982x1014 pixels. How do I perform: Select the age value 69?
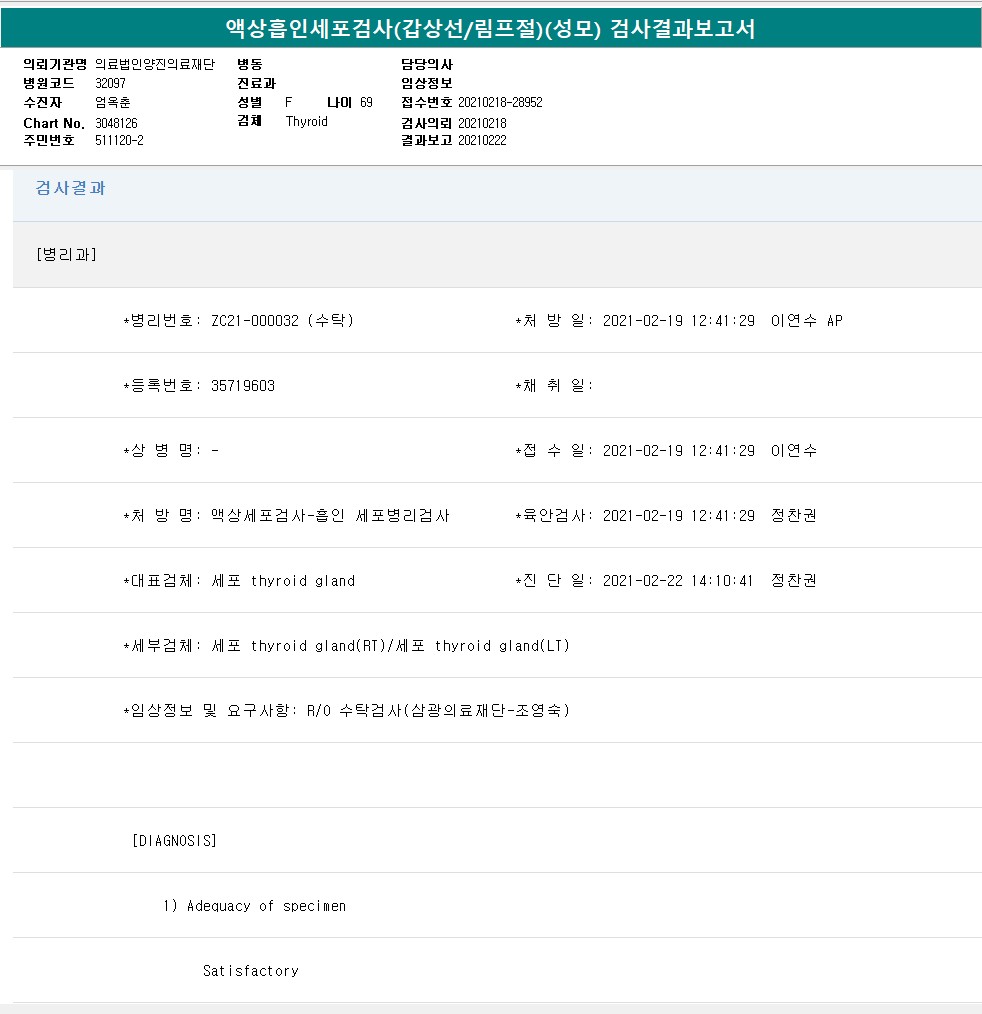pyautogui.click(x=367, y=102)
